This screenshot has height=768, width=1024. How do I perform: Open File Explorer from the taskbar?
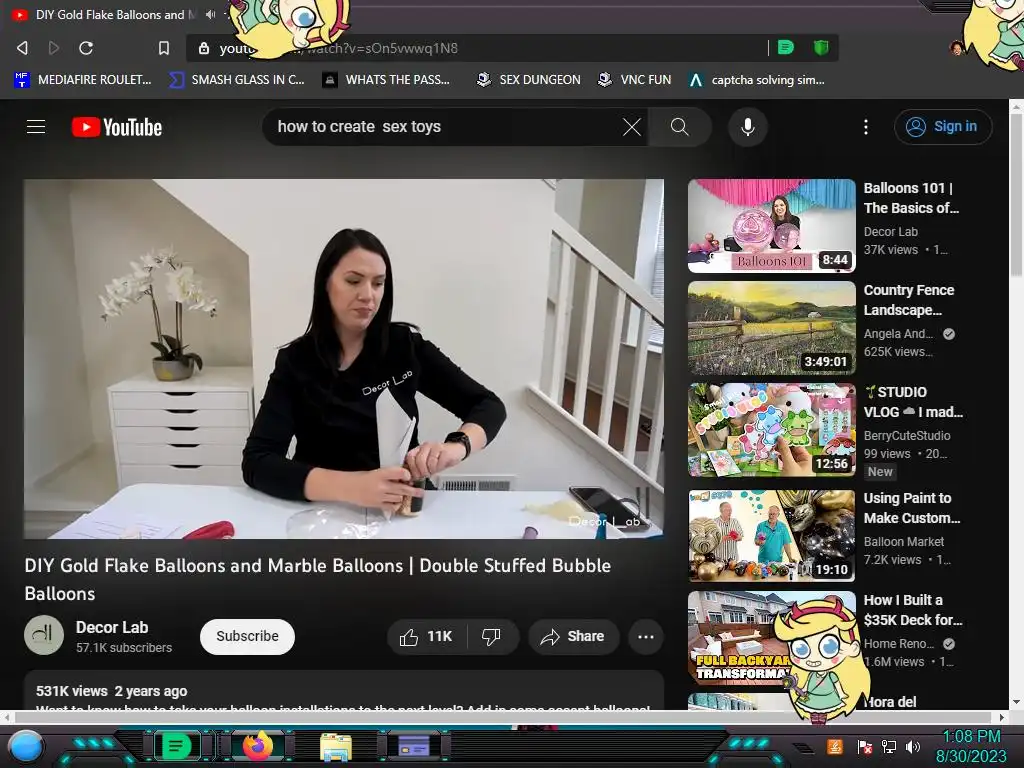pyautogui.click(x=336, y=746)
